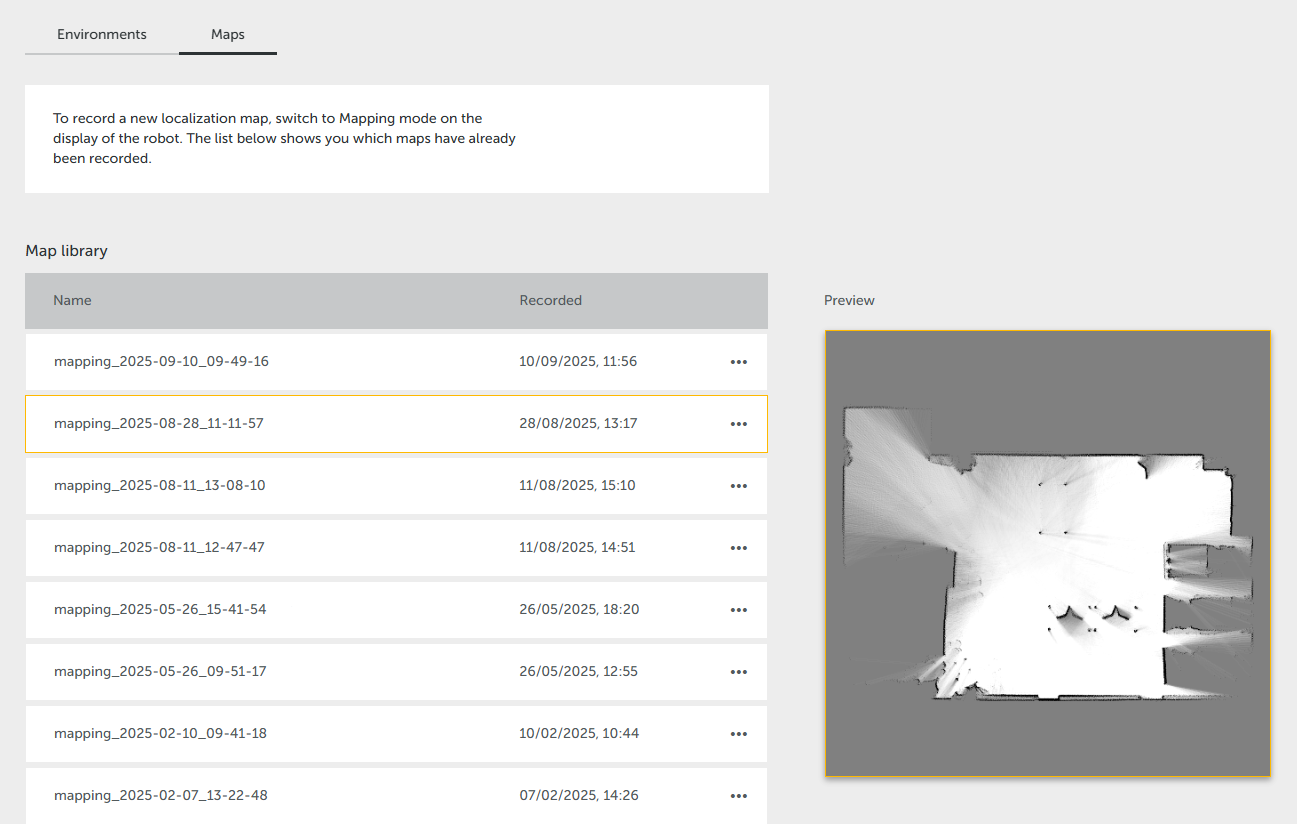
Task: Select map mapping_2025-08-28_11-11-57
Action: (x=396, y=424)
